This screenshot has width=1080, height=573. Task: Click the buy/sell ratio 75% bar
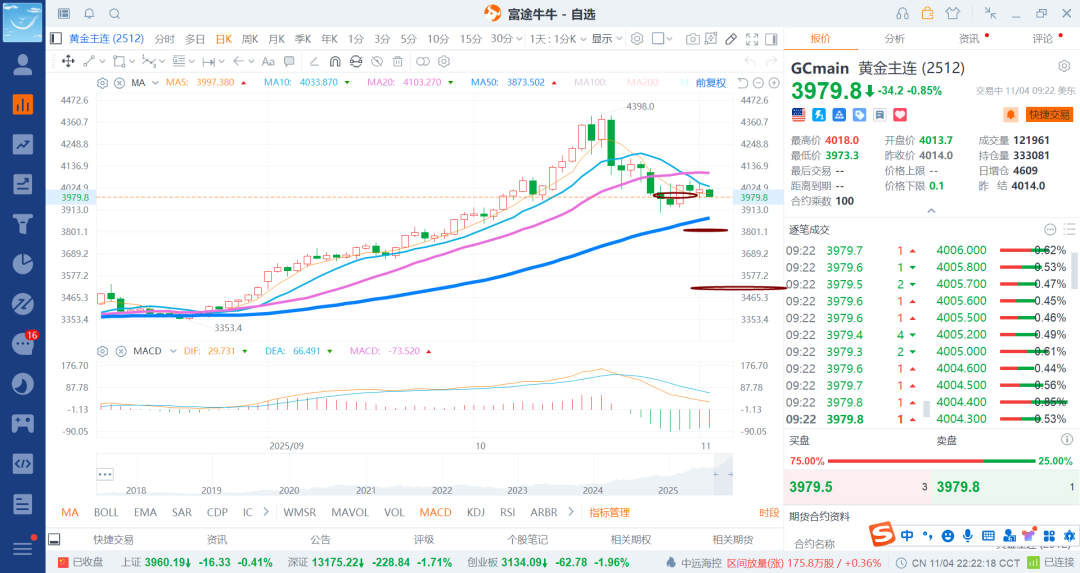point(931,461)
